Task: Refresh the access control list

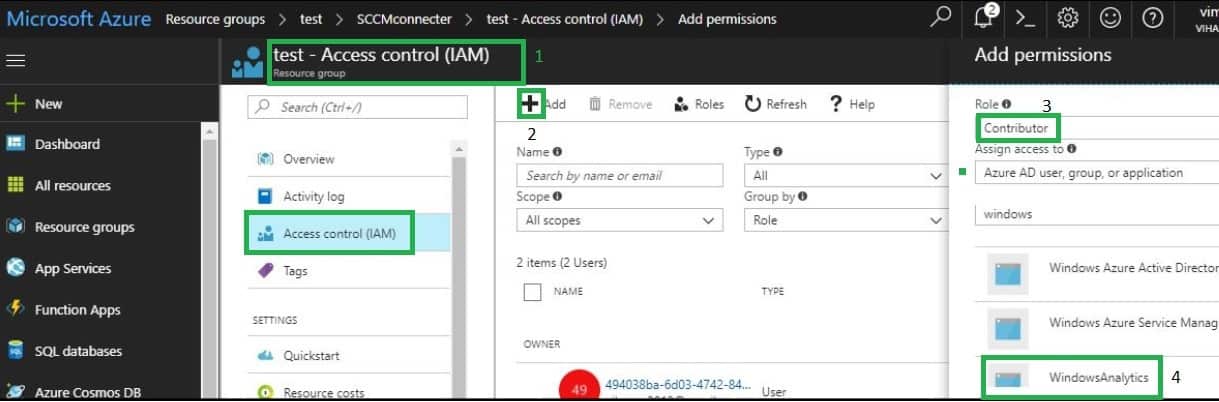Action: (x=776, y=104)
